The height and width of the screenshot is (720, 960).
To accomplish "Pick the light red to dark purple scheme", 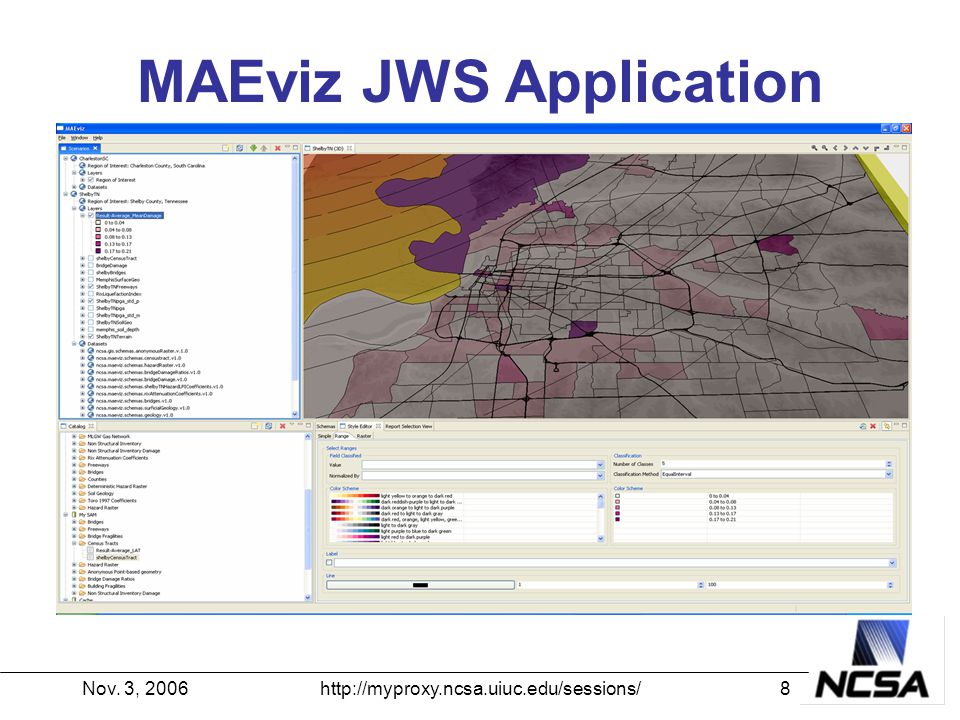I will pyautogui.click(x=396, y=537).
